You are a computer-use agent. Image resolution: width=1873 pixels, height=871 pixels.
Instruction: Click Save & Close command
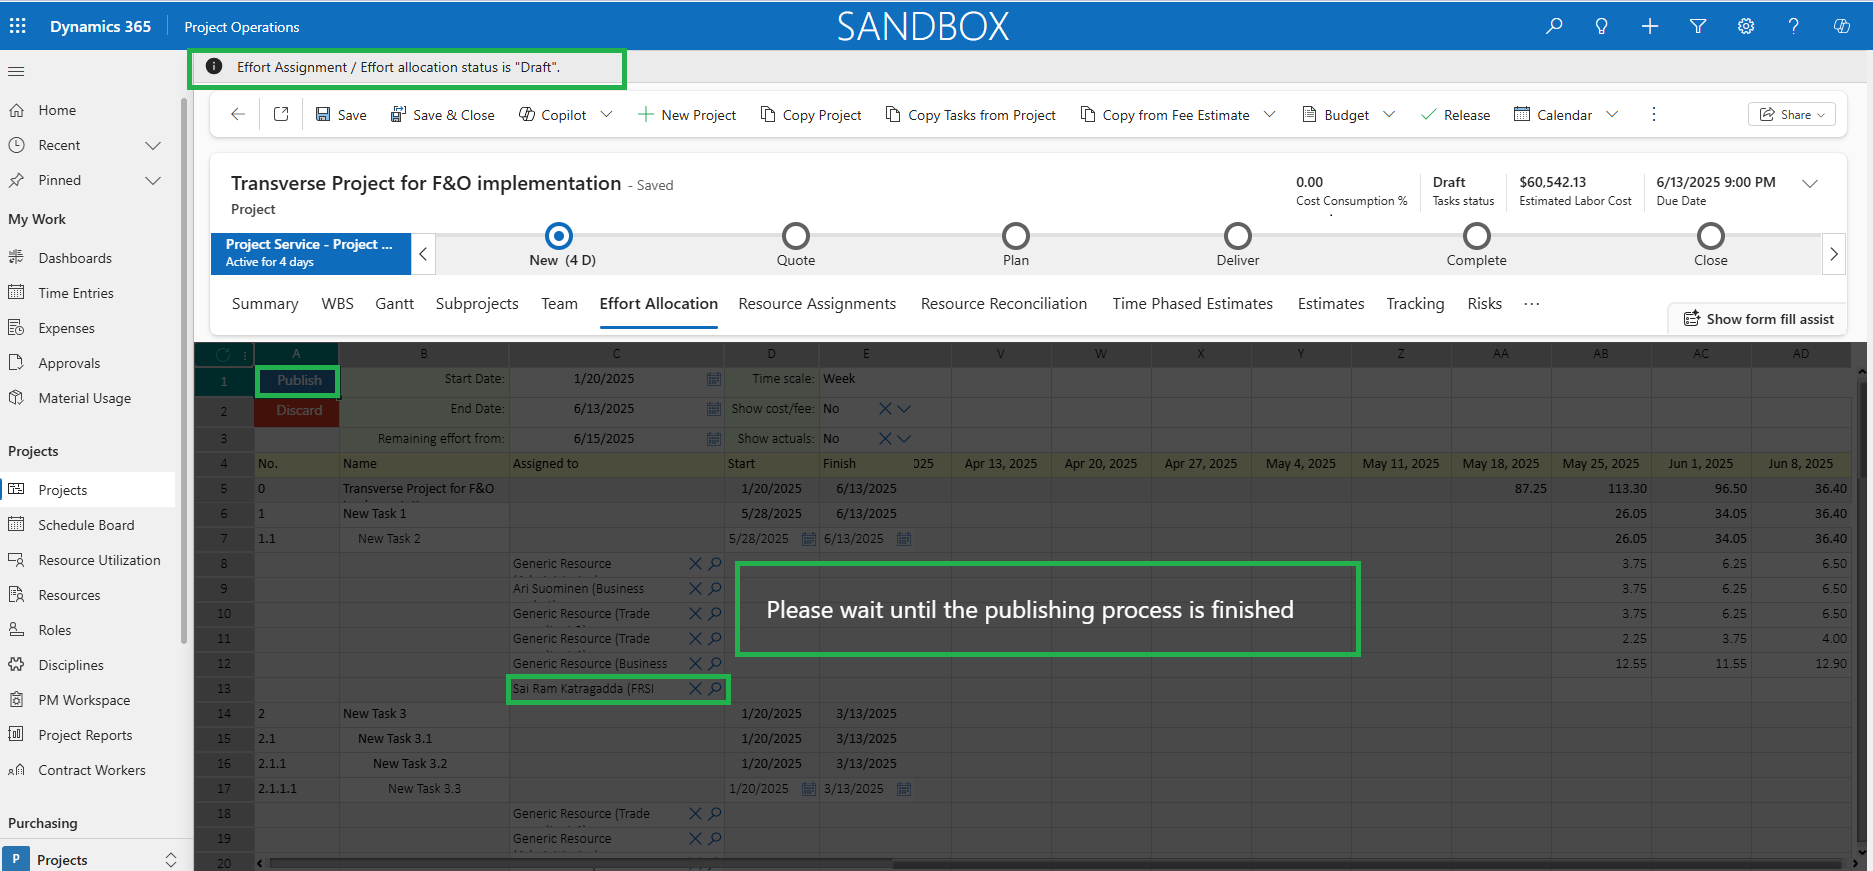(442, 115)
